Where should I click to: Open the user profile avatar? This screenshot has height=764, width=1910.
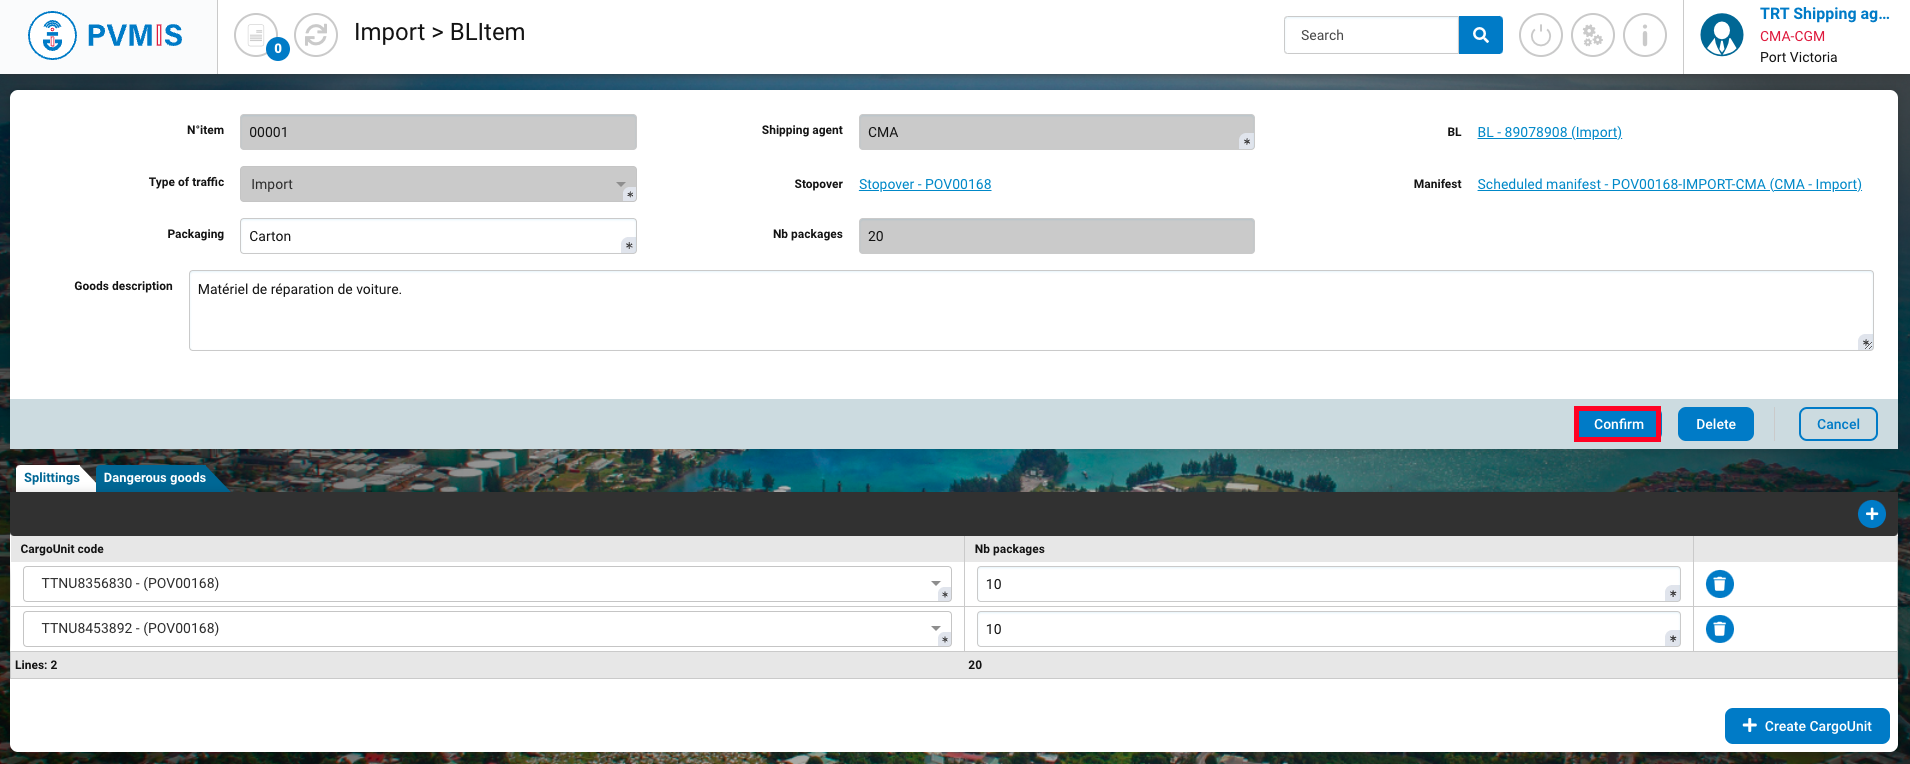(x=1721, y=36)
